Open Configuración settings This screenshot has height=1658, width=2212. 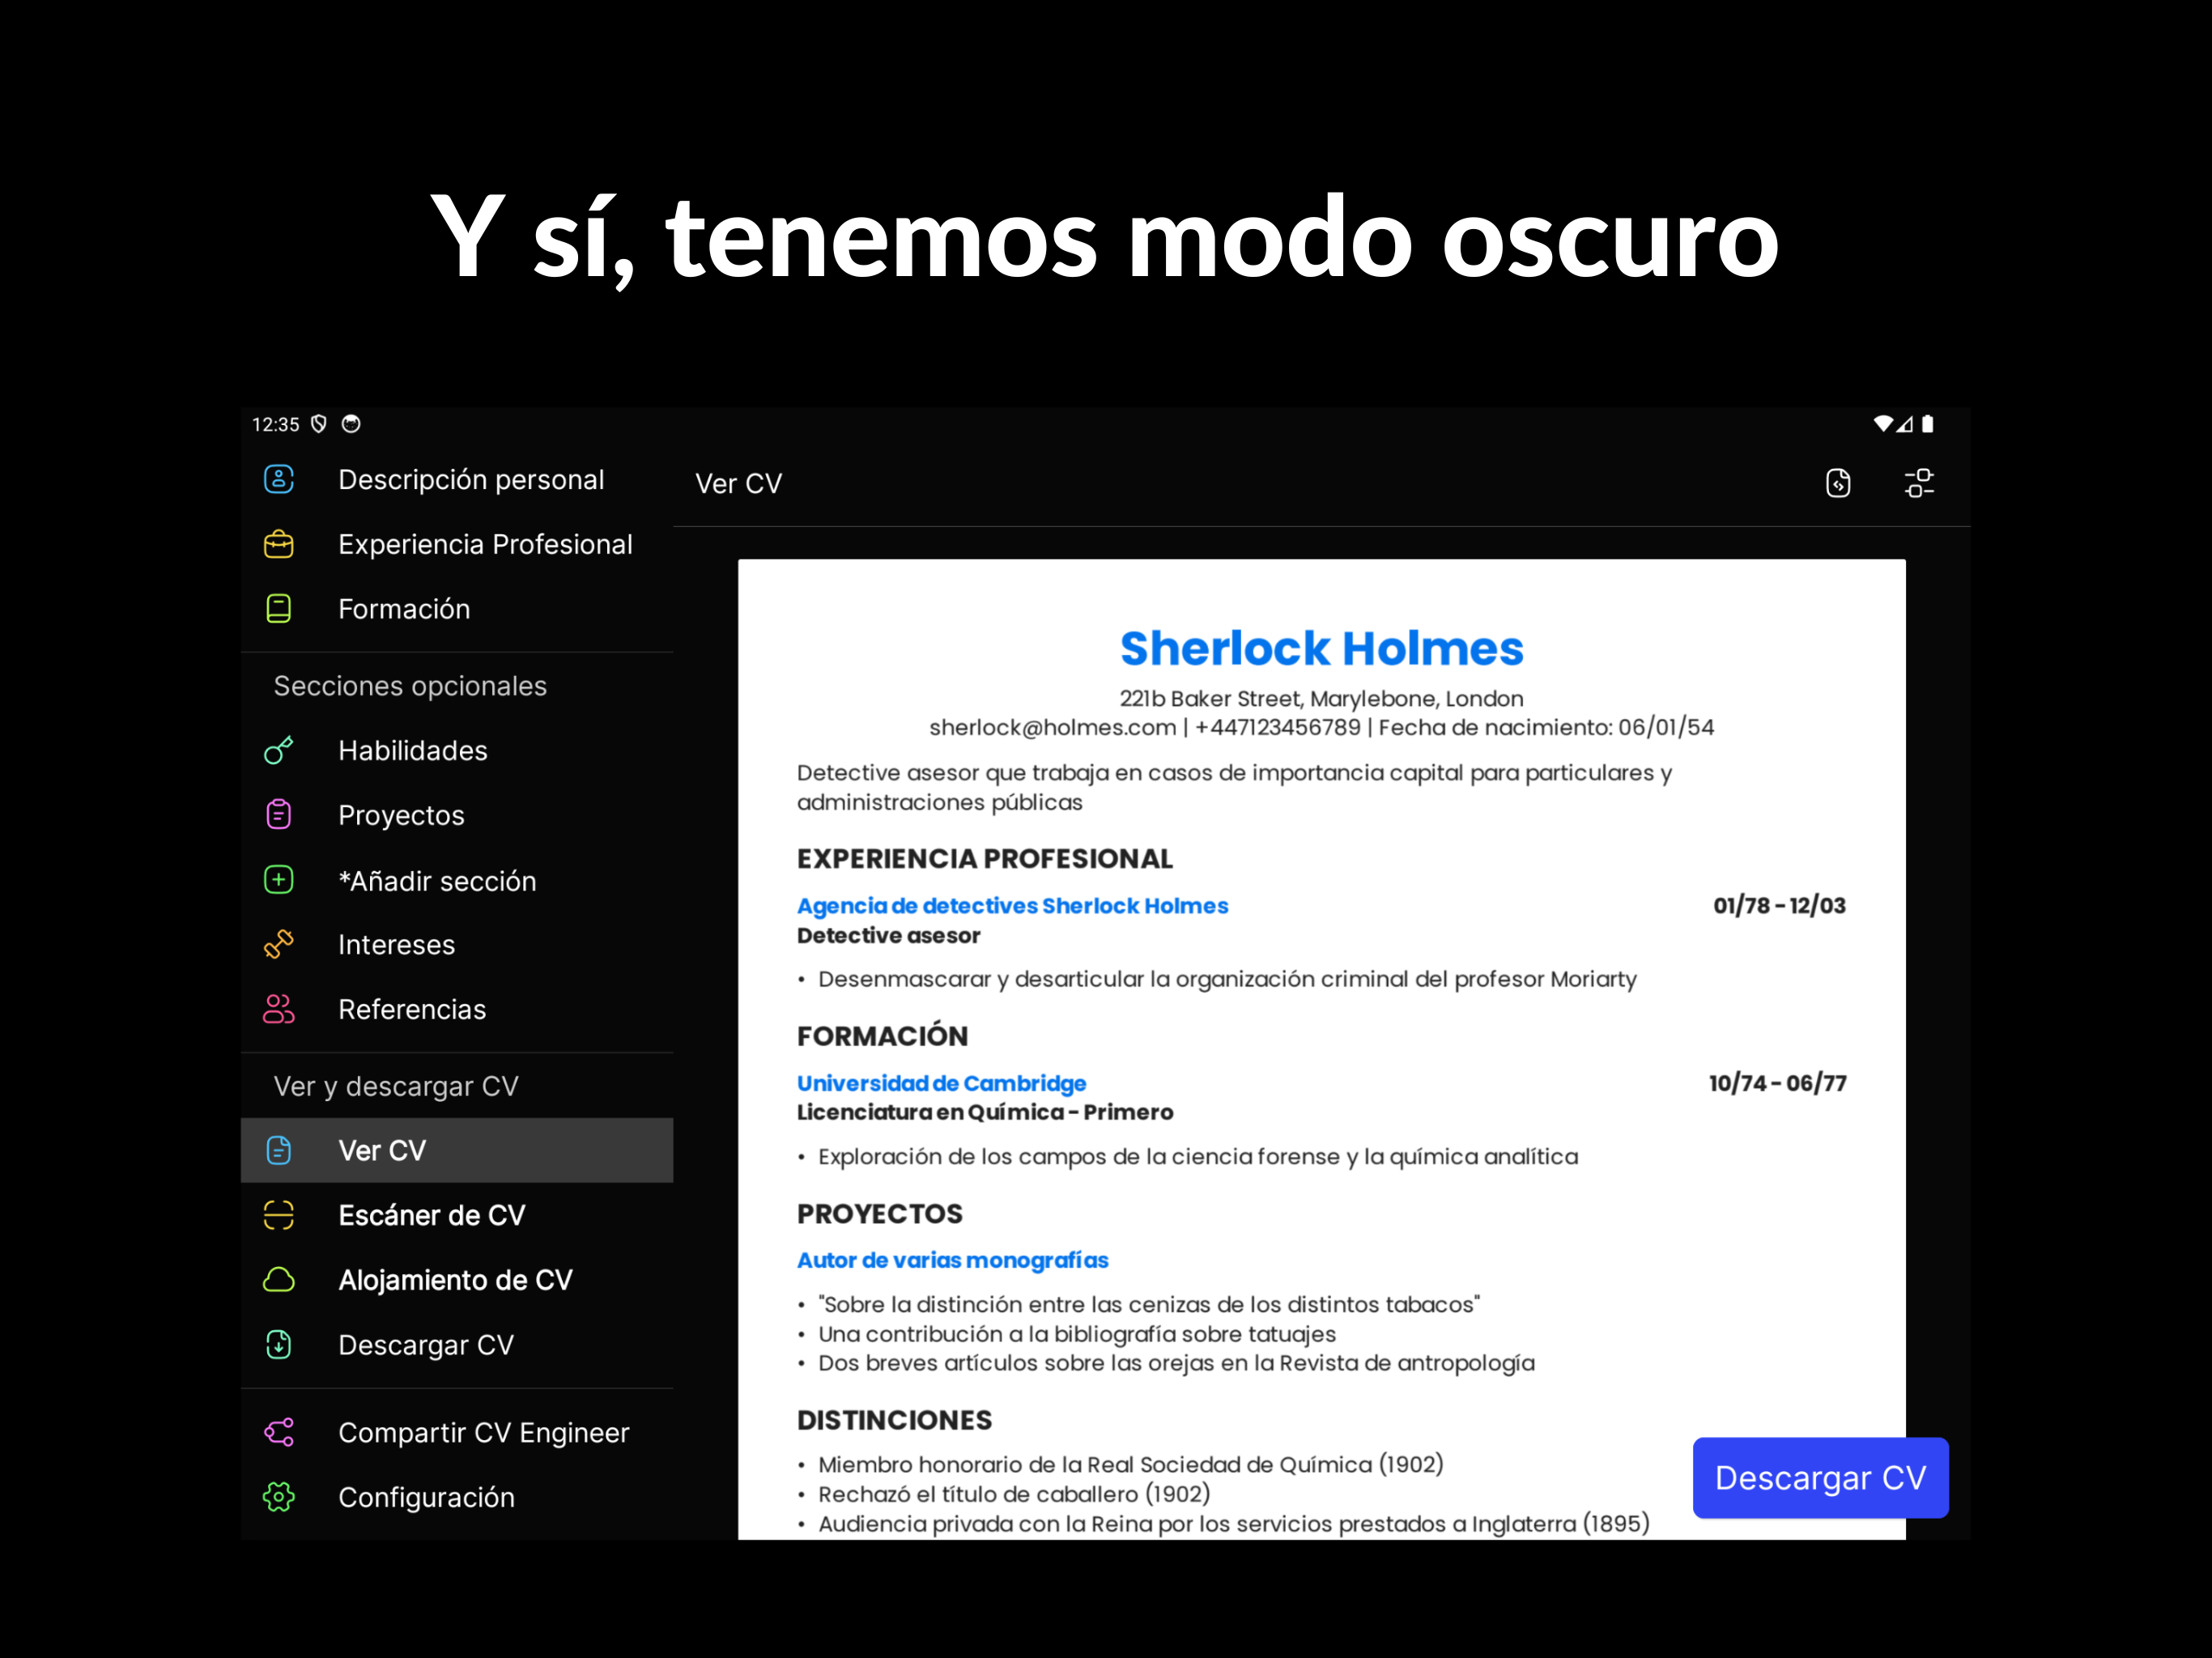[457, 1497]
